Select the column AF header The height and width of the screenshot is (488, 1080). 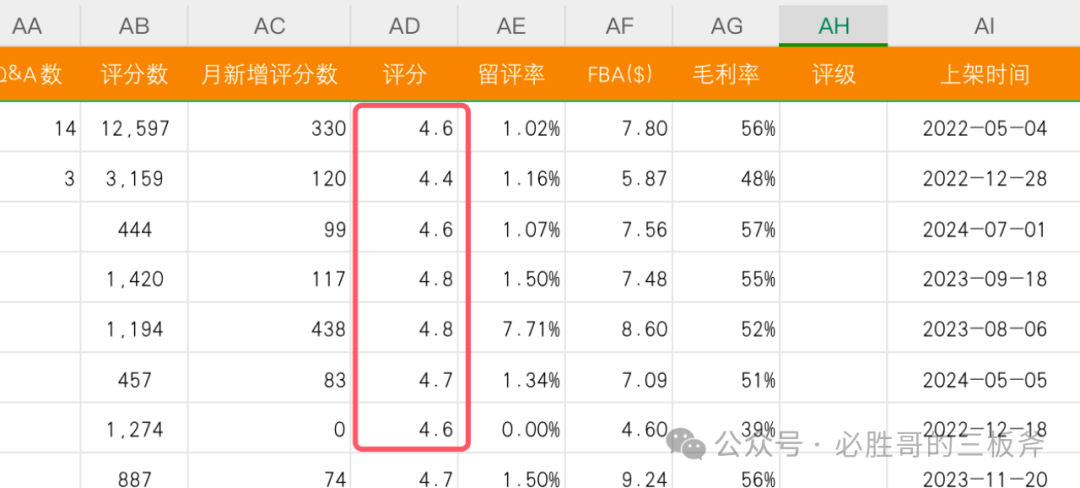[x=619, y=25]
